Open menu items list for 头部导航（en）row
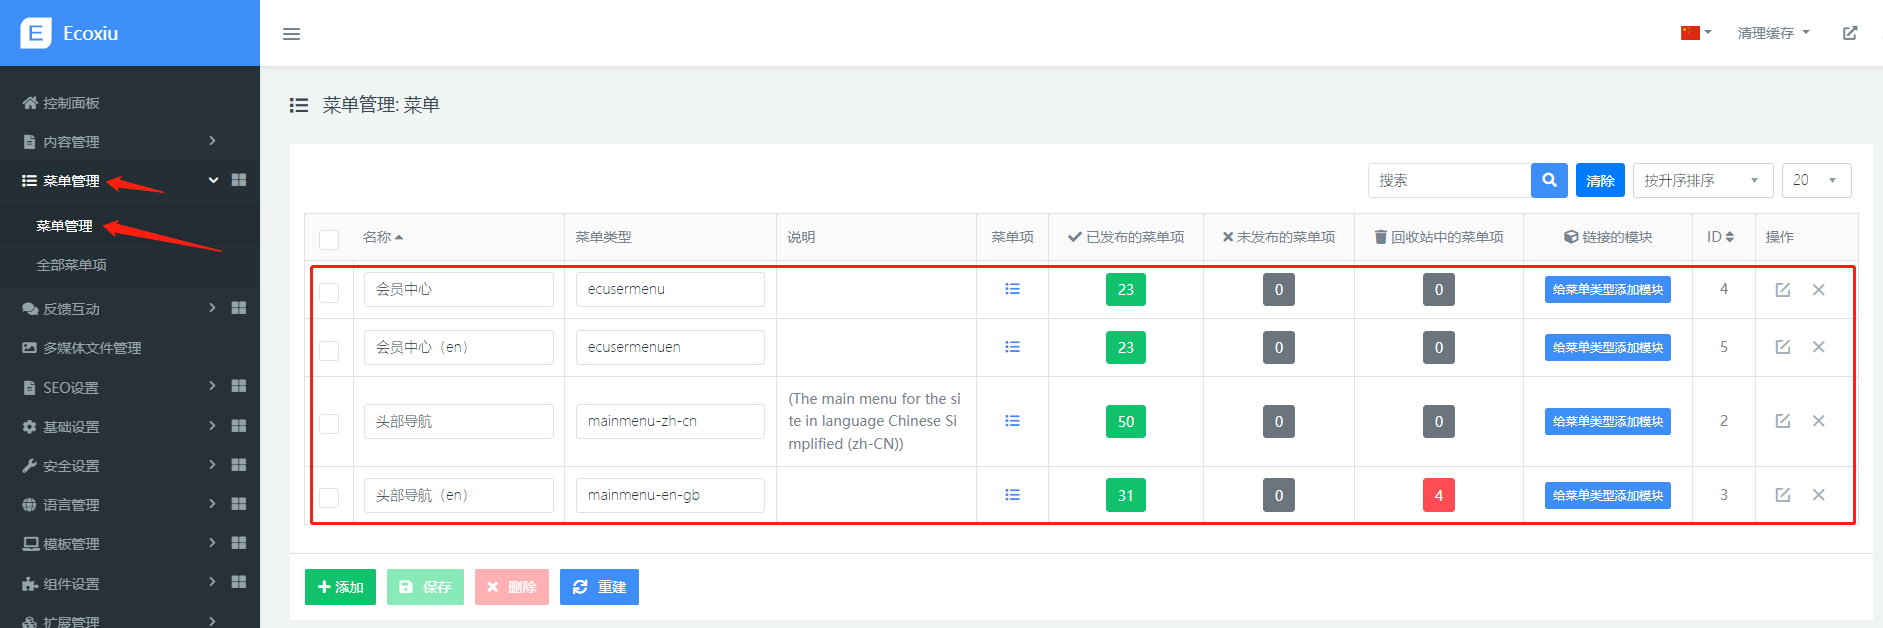Image resolution: width=1883 pixels, height=628 pixels. [x=1012, y=495]
